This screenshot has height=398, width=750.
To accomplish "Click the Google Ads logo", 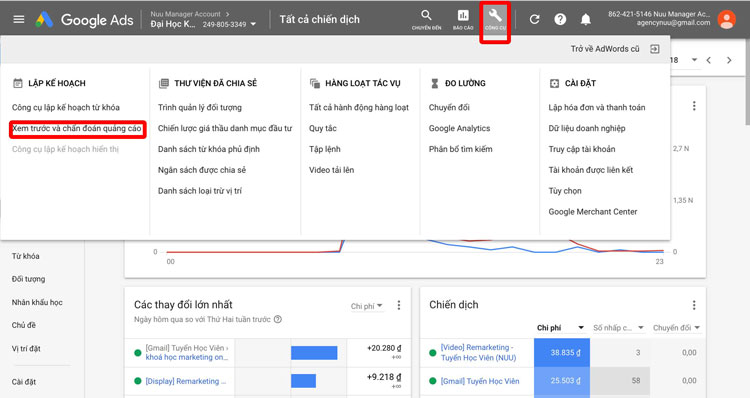I will (x=85, y=20).
